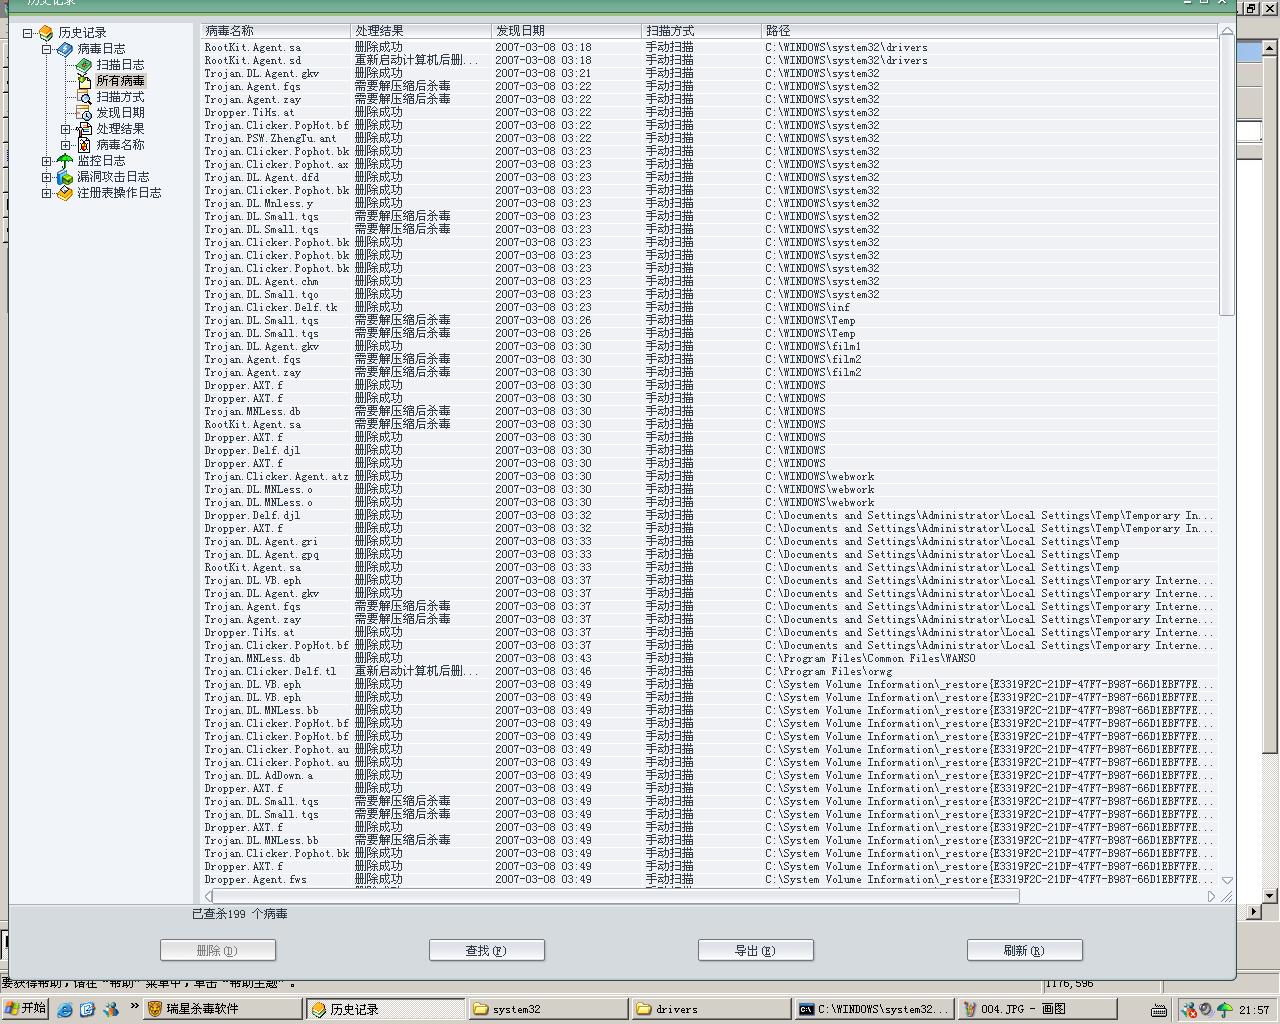Select 监控日志 in the tree

click(x=101, y=161)
